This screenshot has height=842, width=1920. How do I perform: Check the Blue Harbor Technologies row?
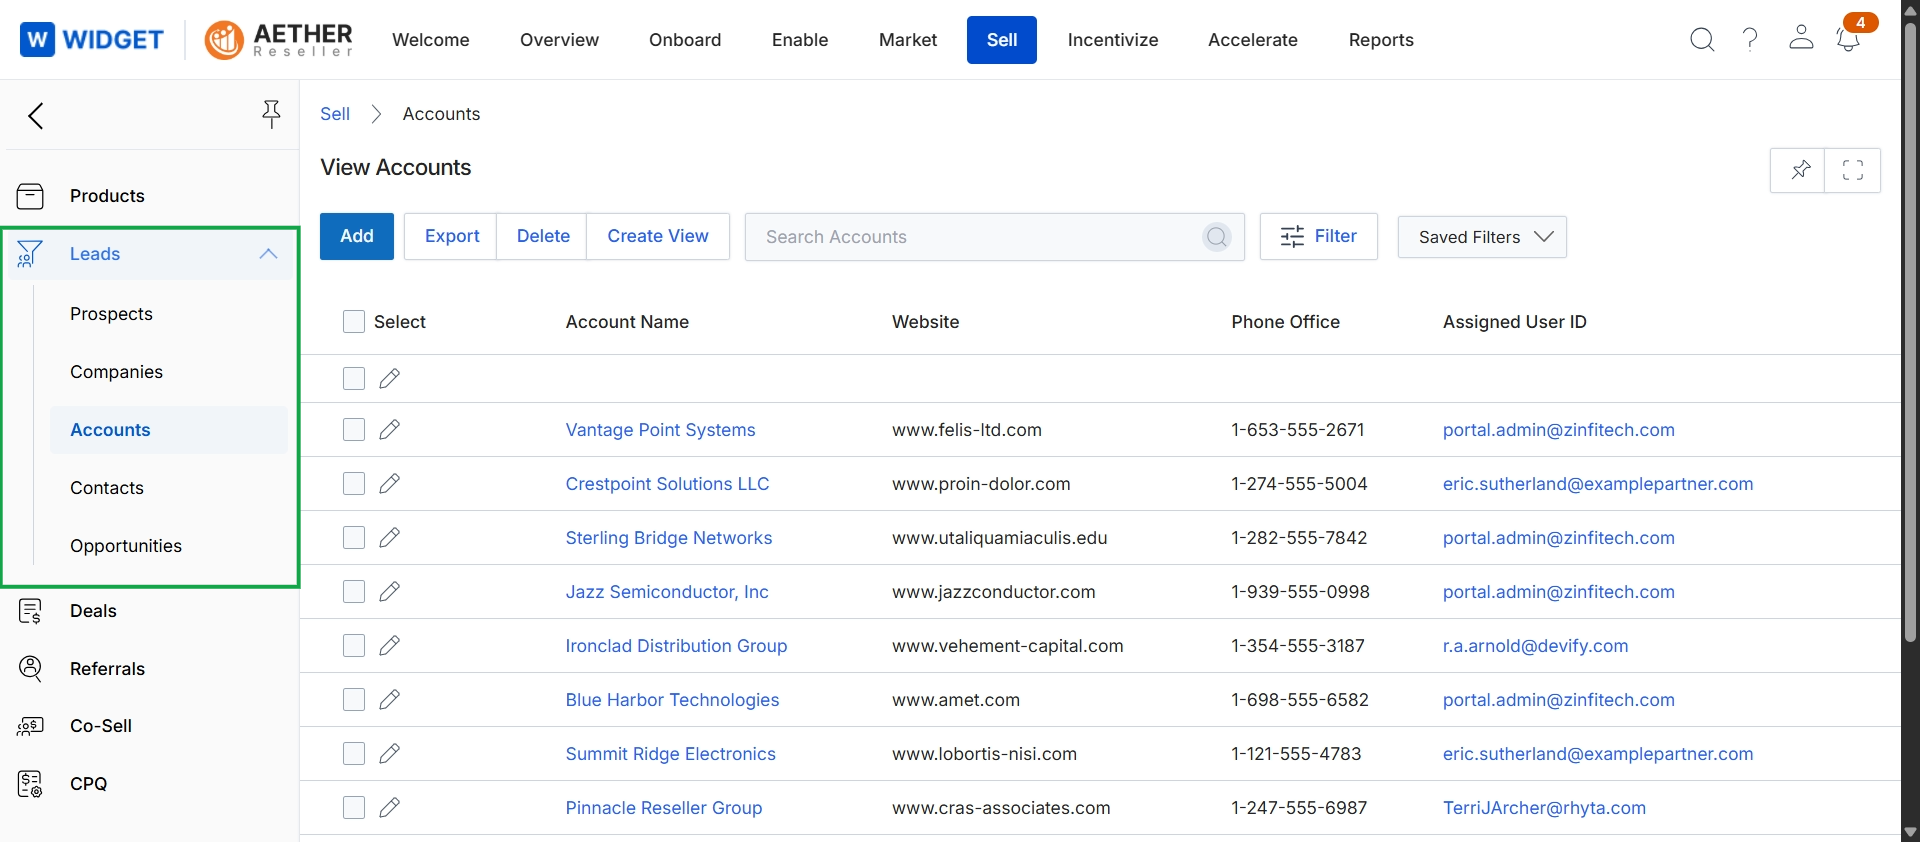tap(354, 700)
